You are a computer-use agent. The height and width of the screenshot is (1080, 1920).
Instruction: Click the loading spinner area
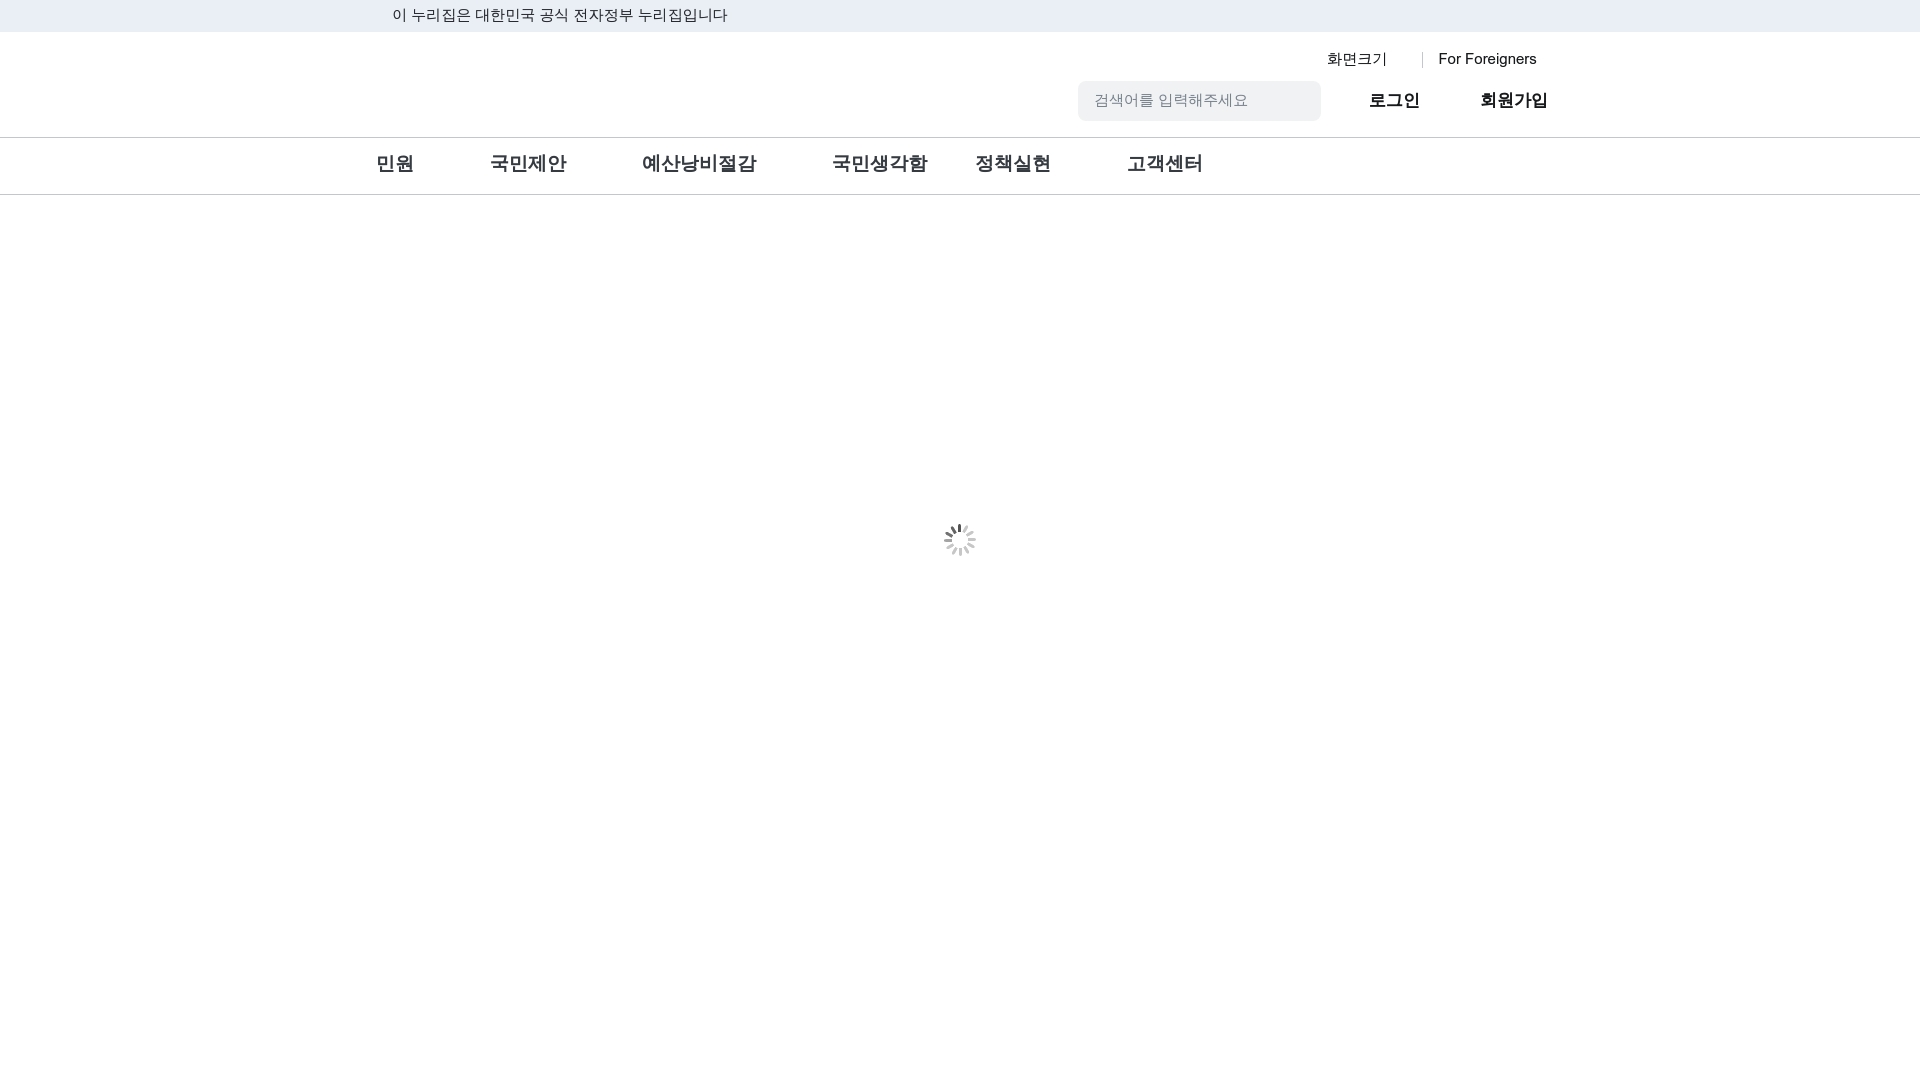click(959, 539)
